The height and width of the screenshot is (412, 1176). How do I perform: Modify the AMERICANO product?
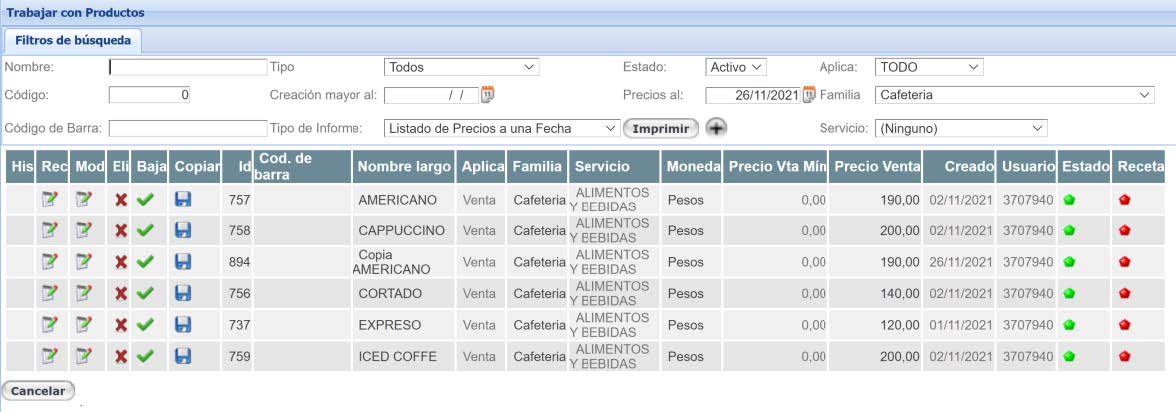84,200
